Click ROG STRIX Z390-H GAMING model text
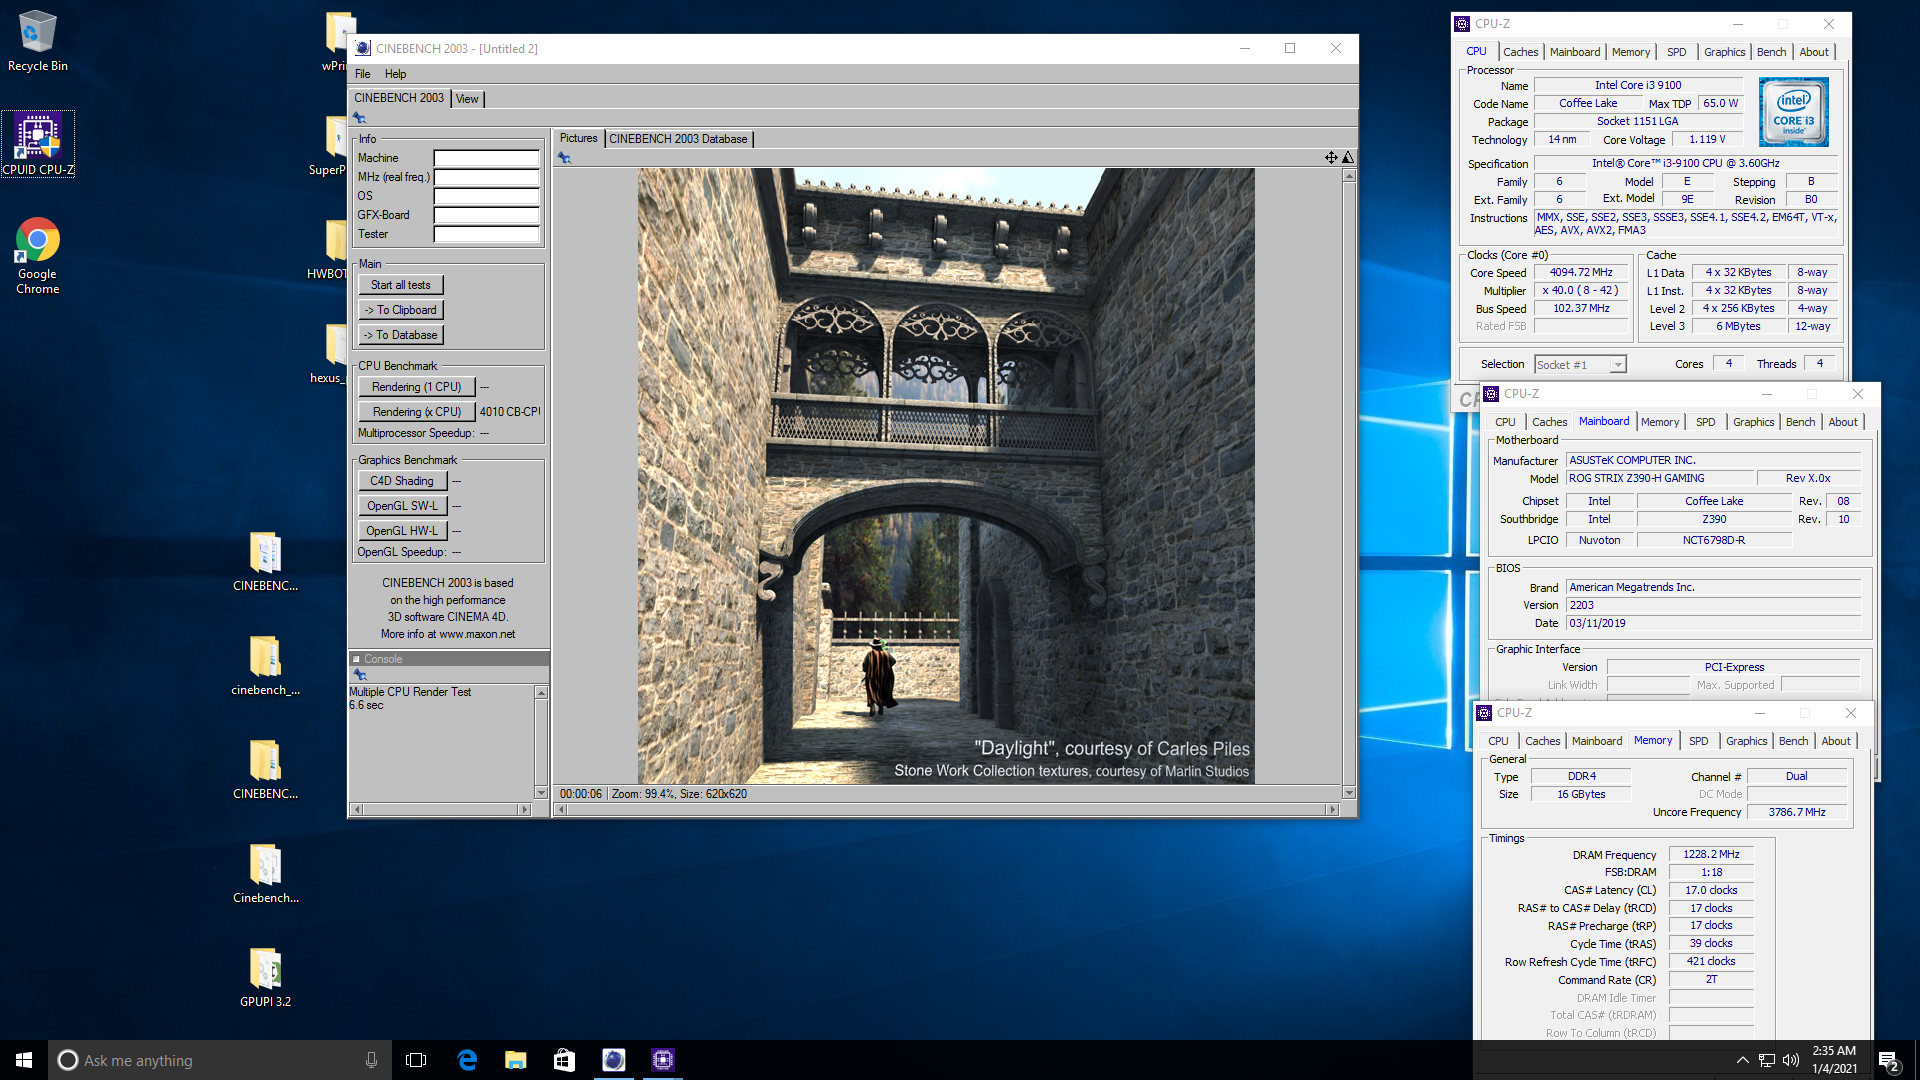Screen dimensions: 1920x1080 tap(1637, 478)
